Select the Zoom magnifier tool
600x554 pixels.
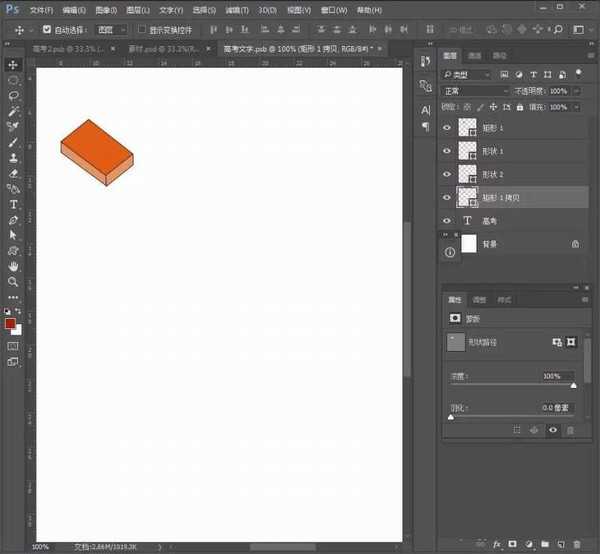[x=13, y=282]
